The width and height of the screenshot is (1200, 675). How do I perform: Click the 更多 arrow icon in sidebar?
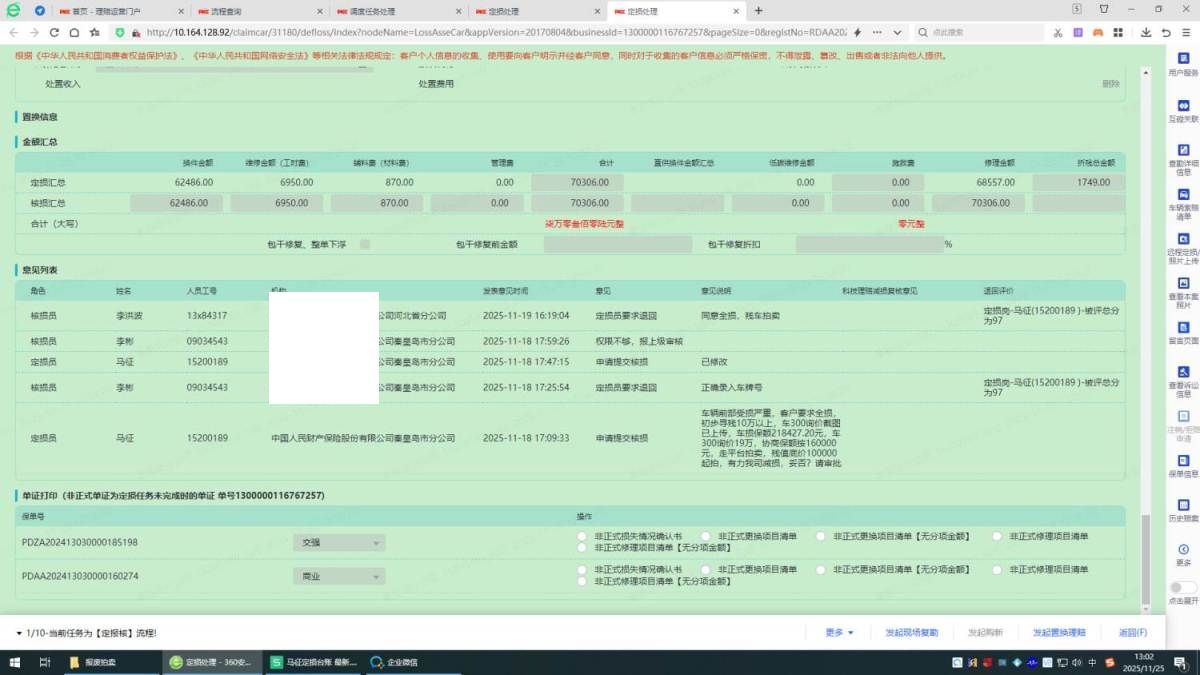tap(1183, 549)
